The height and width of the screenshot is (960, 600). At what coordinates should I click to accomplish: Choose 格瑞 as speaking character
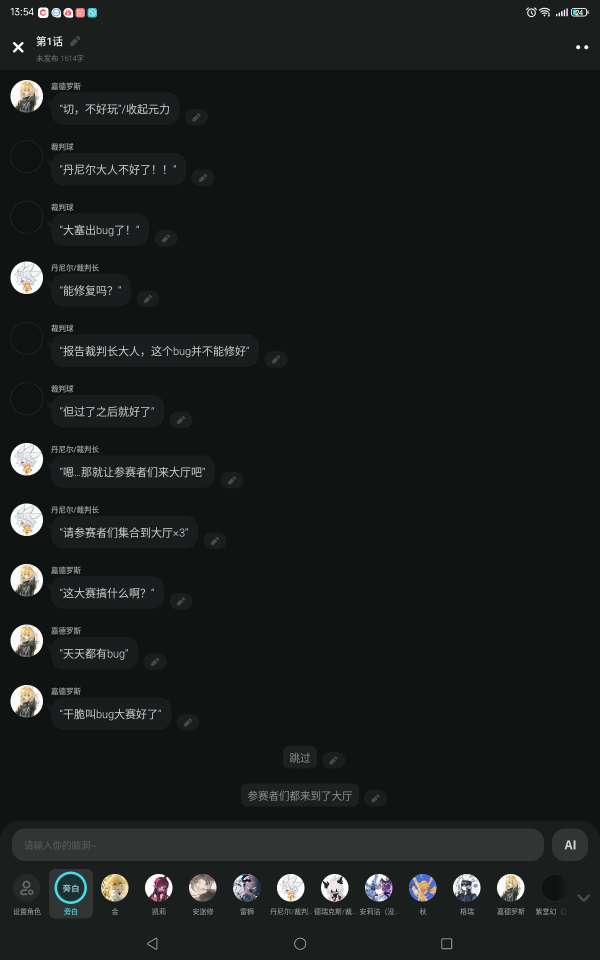[467, 894]
